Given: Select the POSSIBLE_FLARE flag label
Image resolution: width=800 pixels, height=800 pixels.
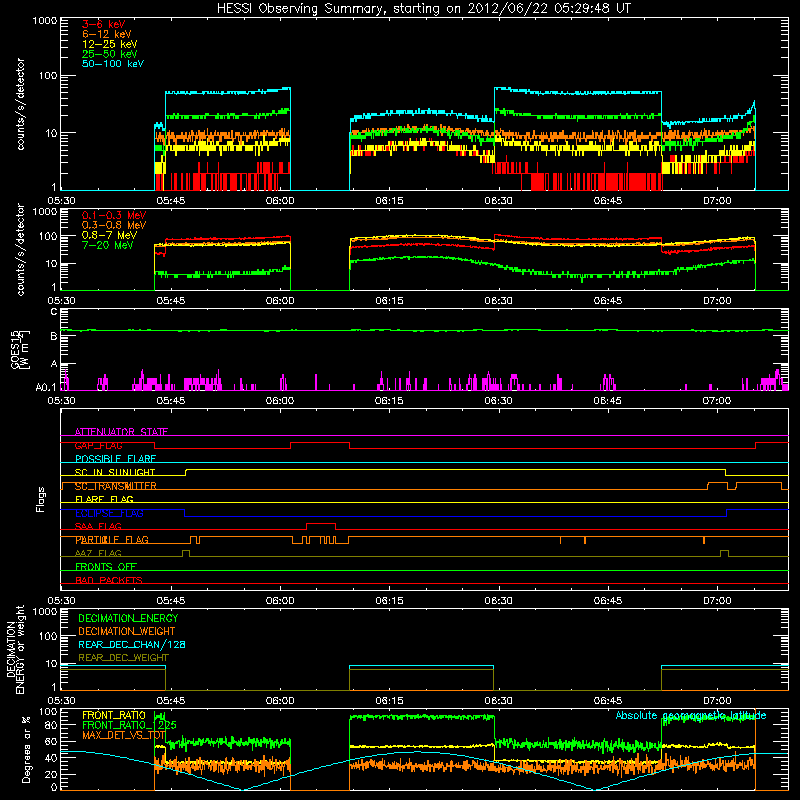Looking at the screenshot, I should click(115, 459).
